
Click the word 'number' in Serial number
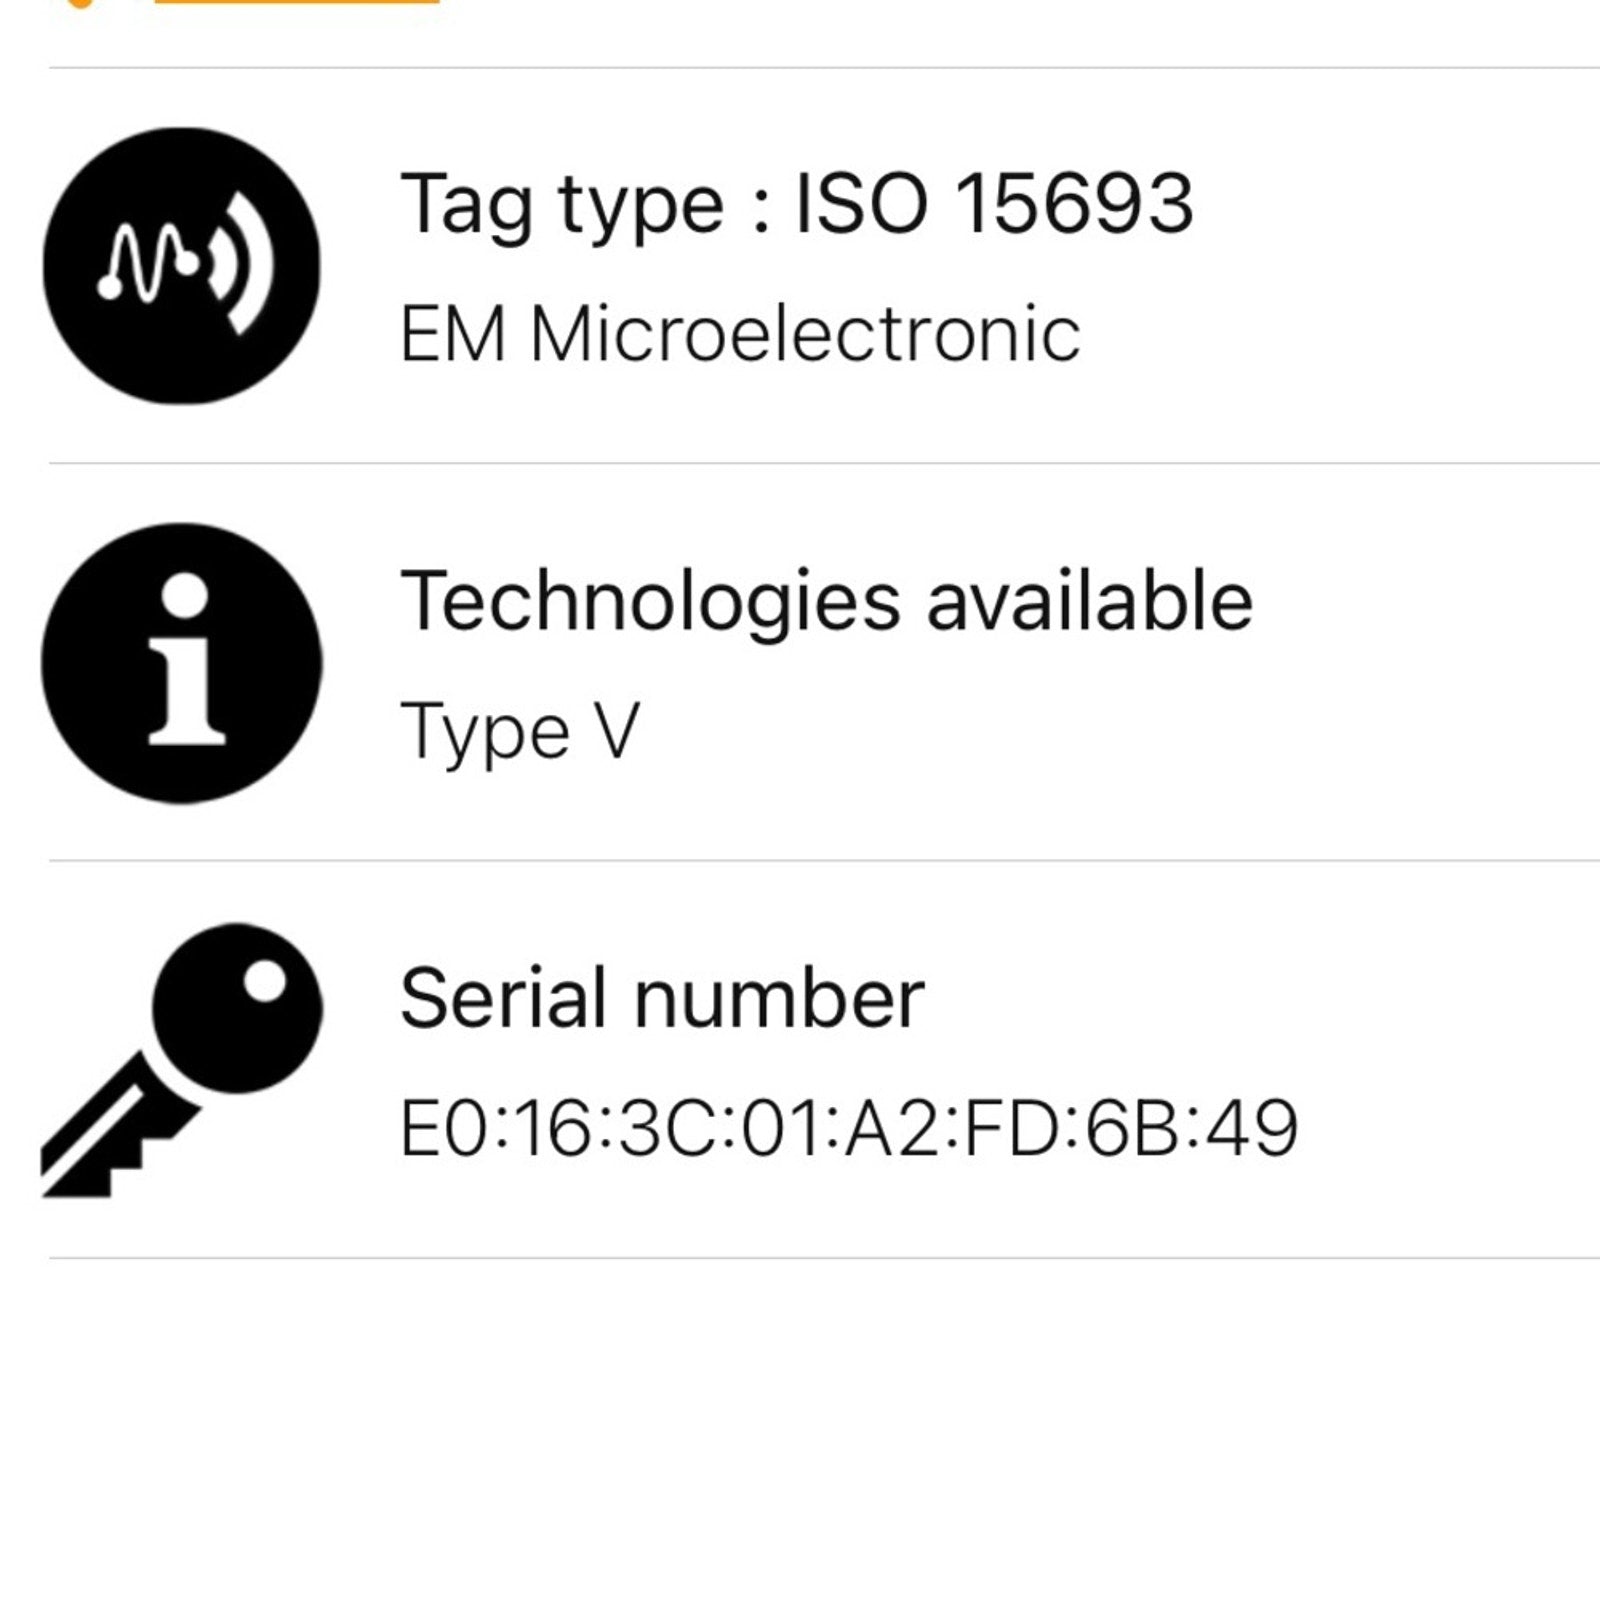[x=779, y=998]
